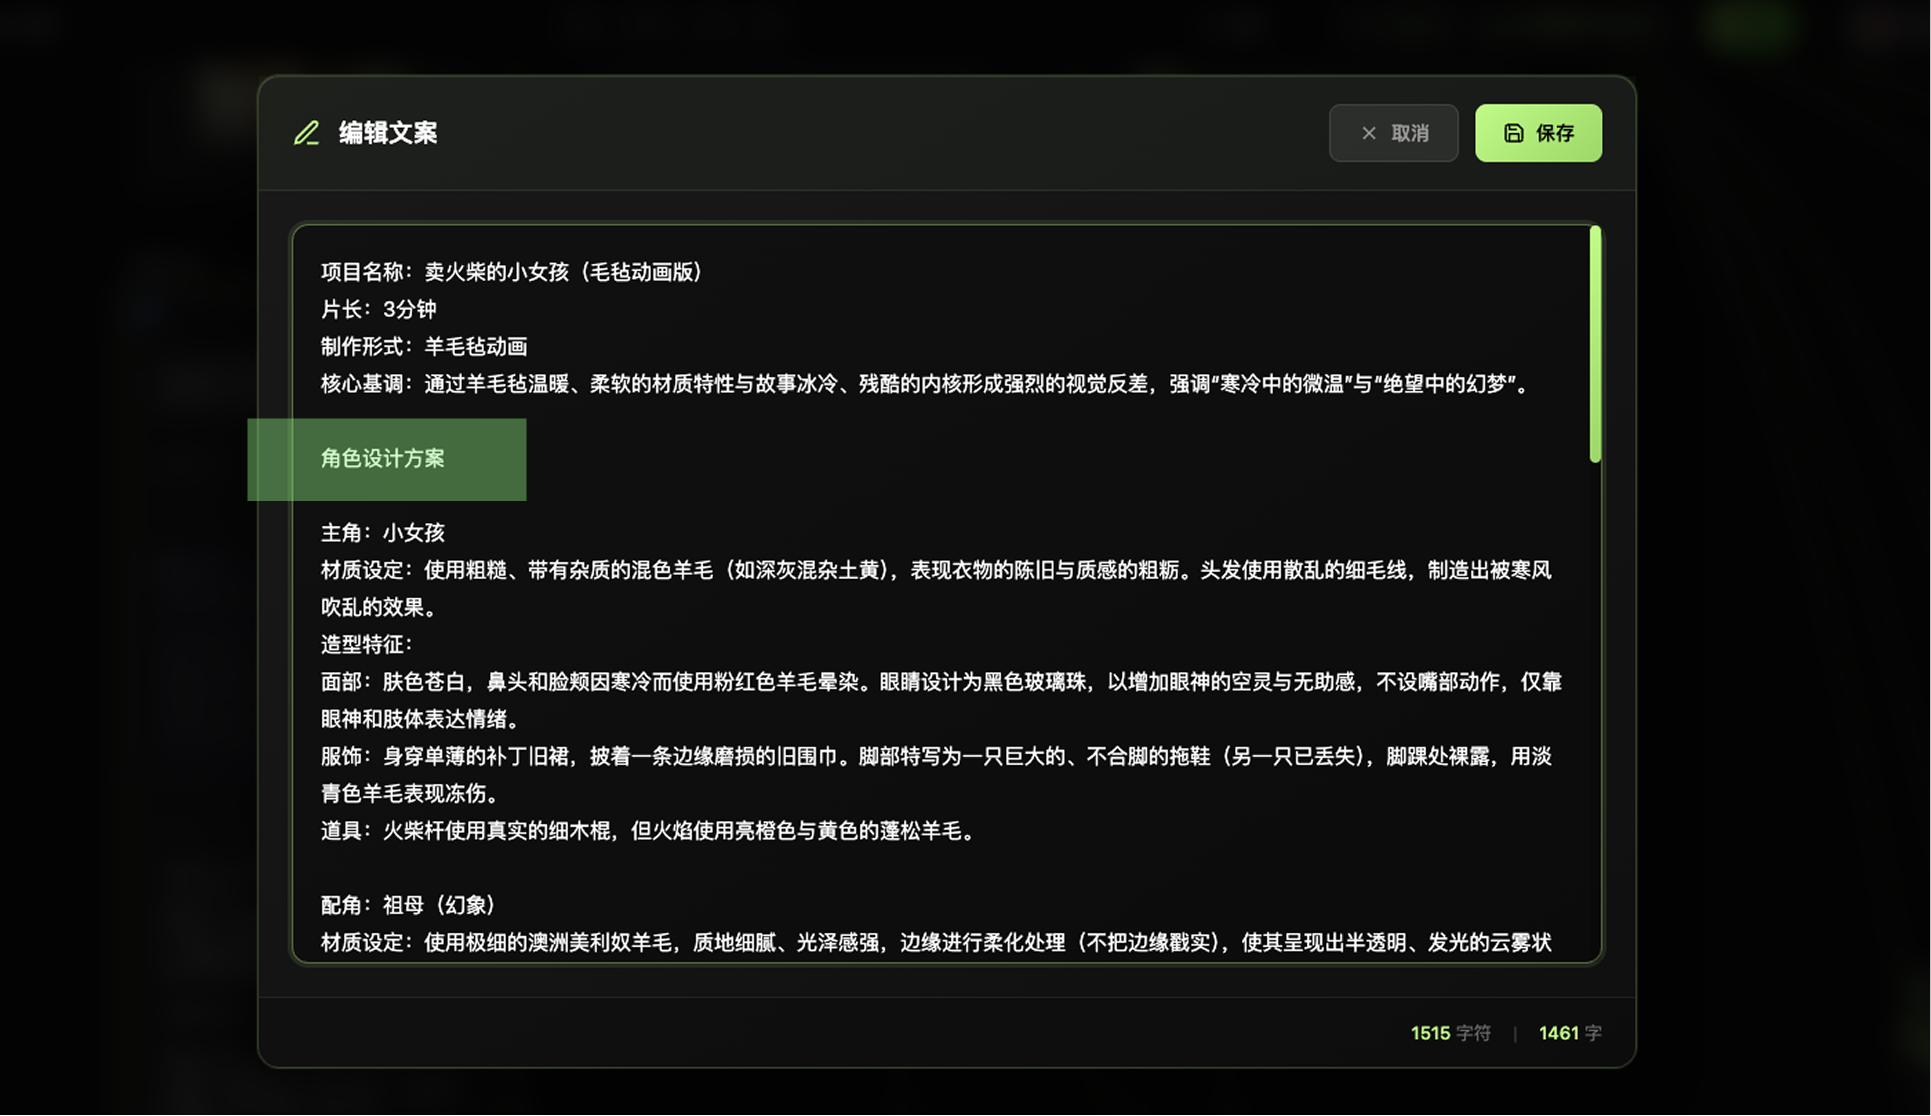1931x1116 pixels.
Task: Click the 编辑文案 dialog title
Action: (x=388, y=133)
